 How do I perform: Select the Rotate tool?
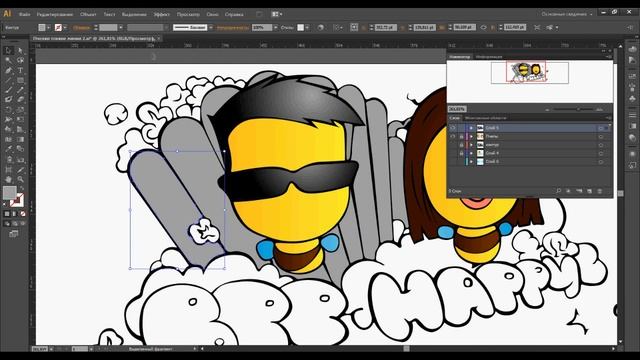click(8, 109)
